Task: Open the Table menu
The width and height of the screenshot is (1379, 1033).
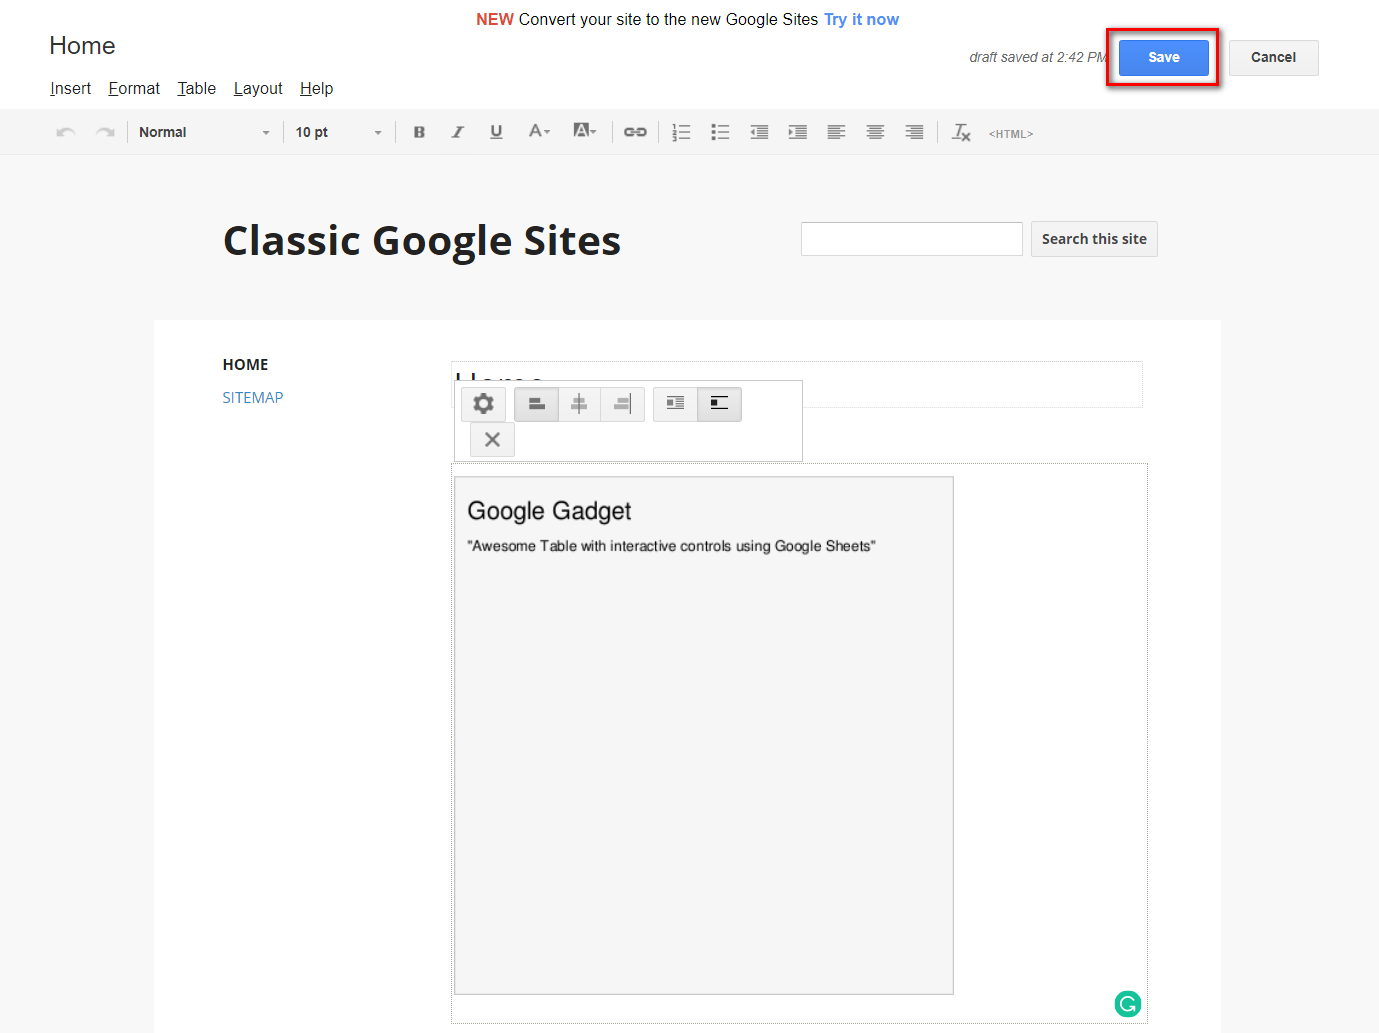Action: click(x=197, y=88)
